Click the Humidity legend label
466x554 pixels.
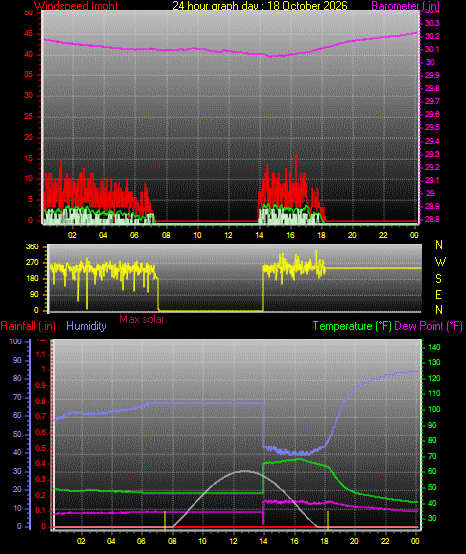[x=86, y=326]
